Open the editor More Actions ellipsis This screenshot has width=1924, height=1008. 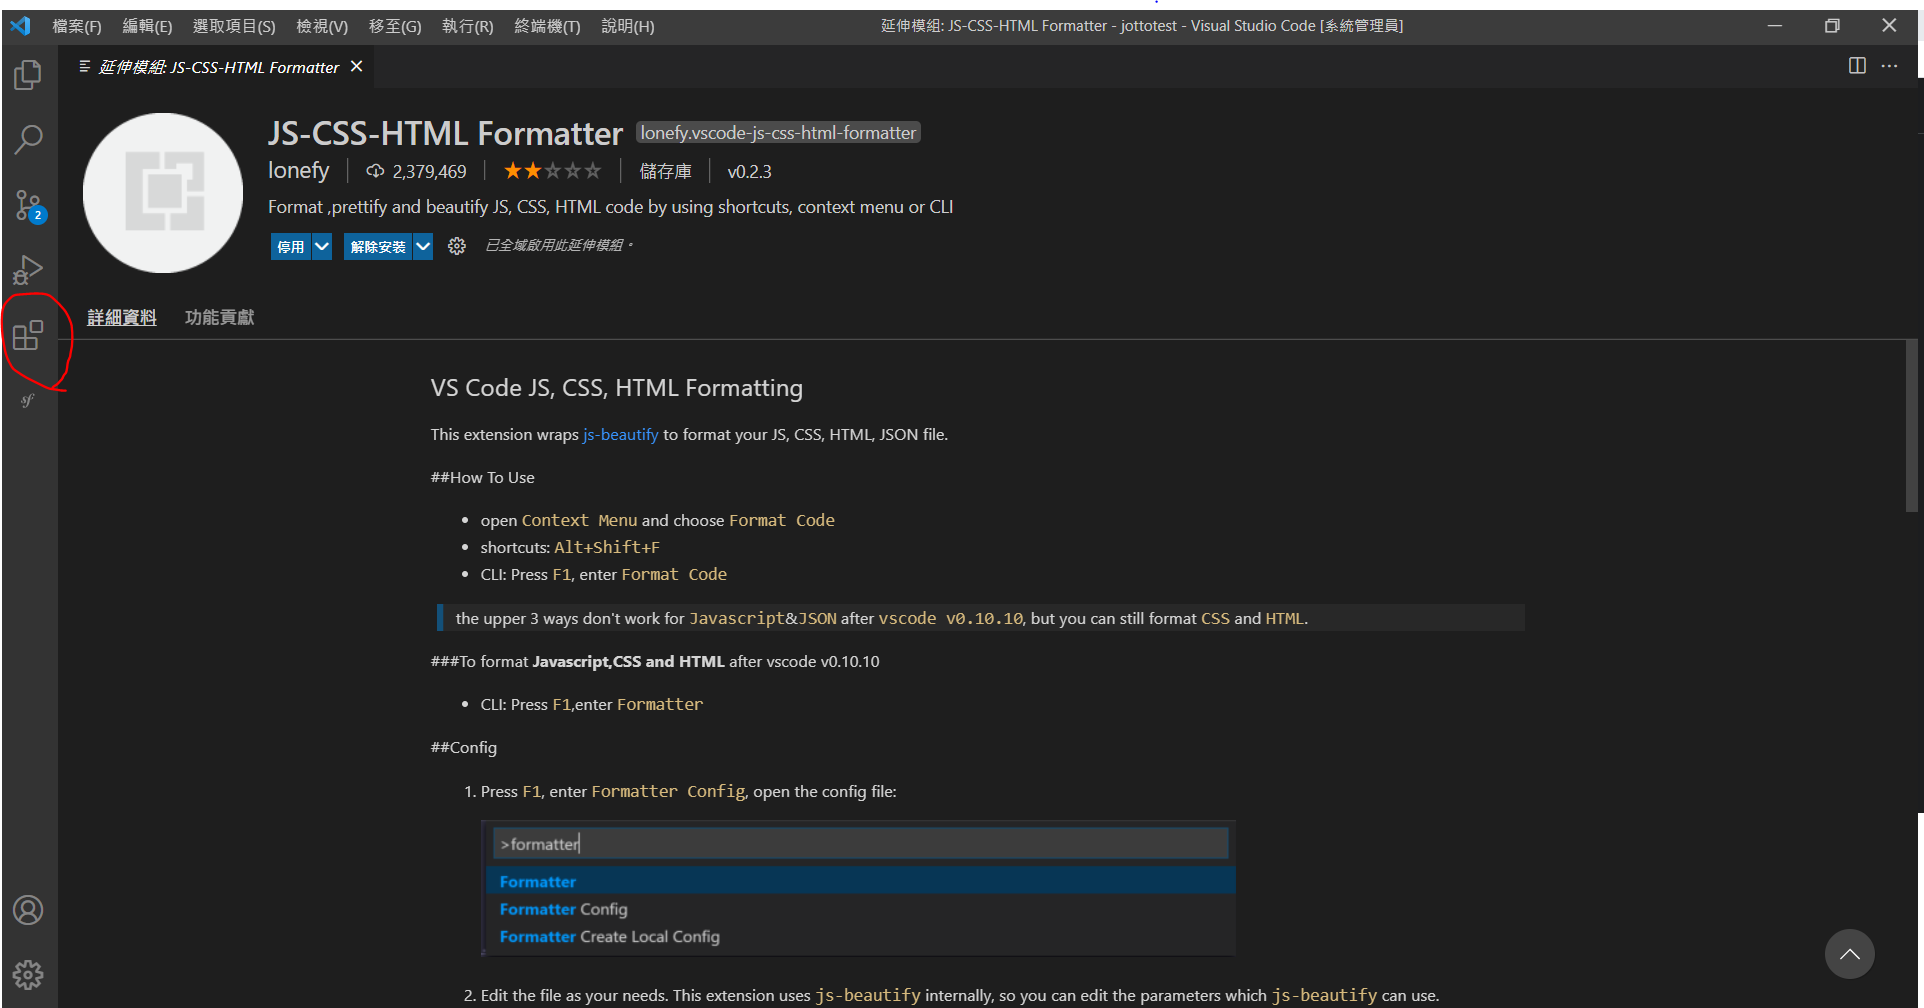pos(1889,66)
